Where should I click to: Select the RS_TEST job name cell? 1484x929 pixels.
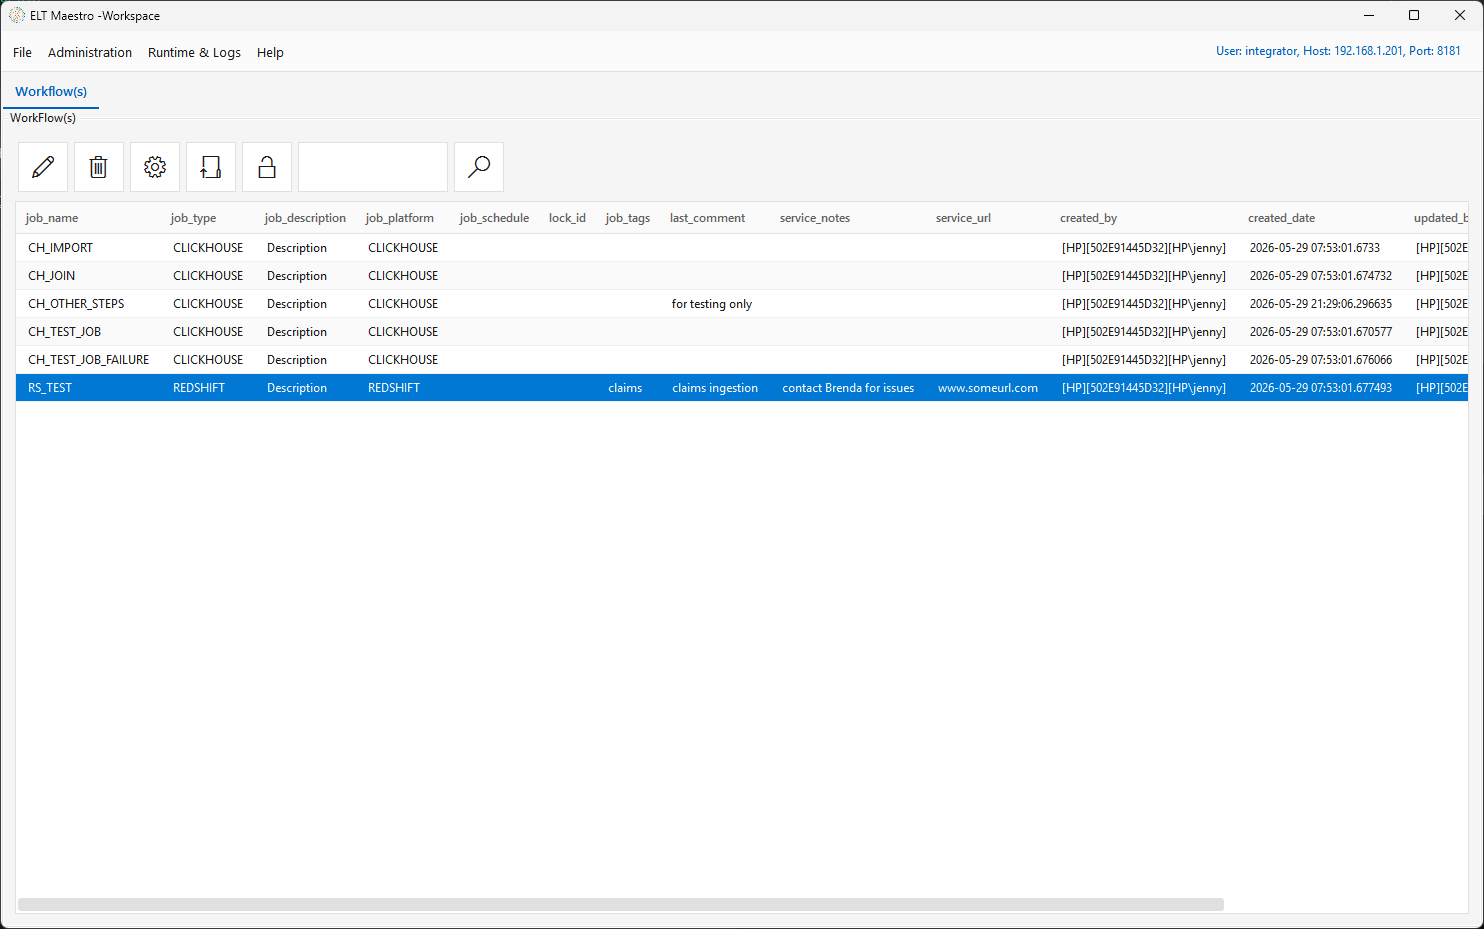pos(50,388)
